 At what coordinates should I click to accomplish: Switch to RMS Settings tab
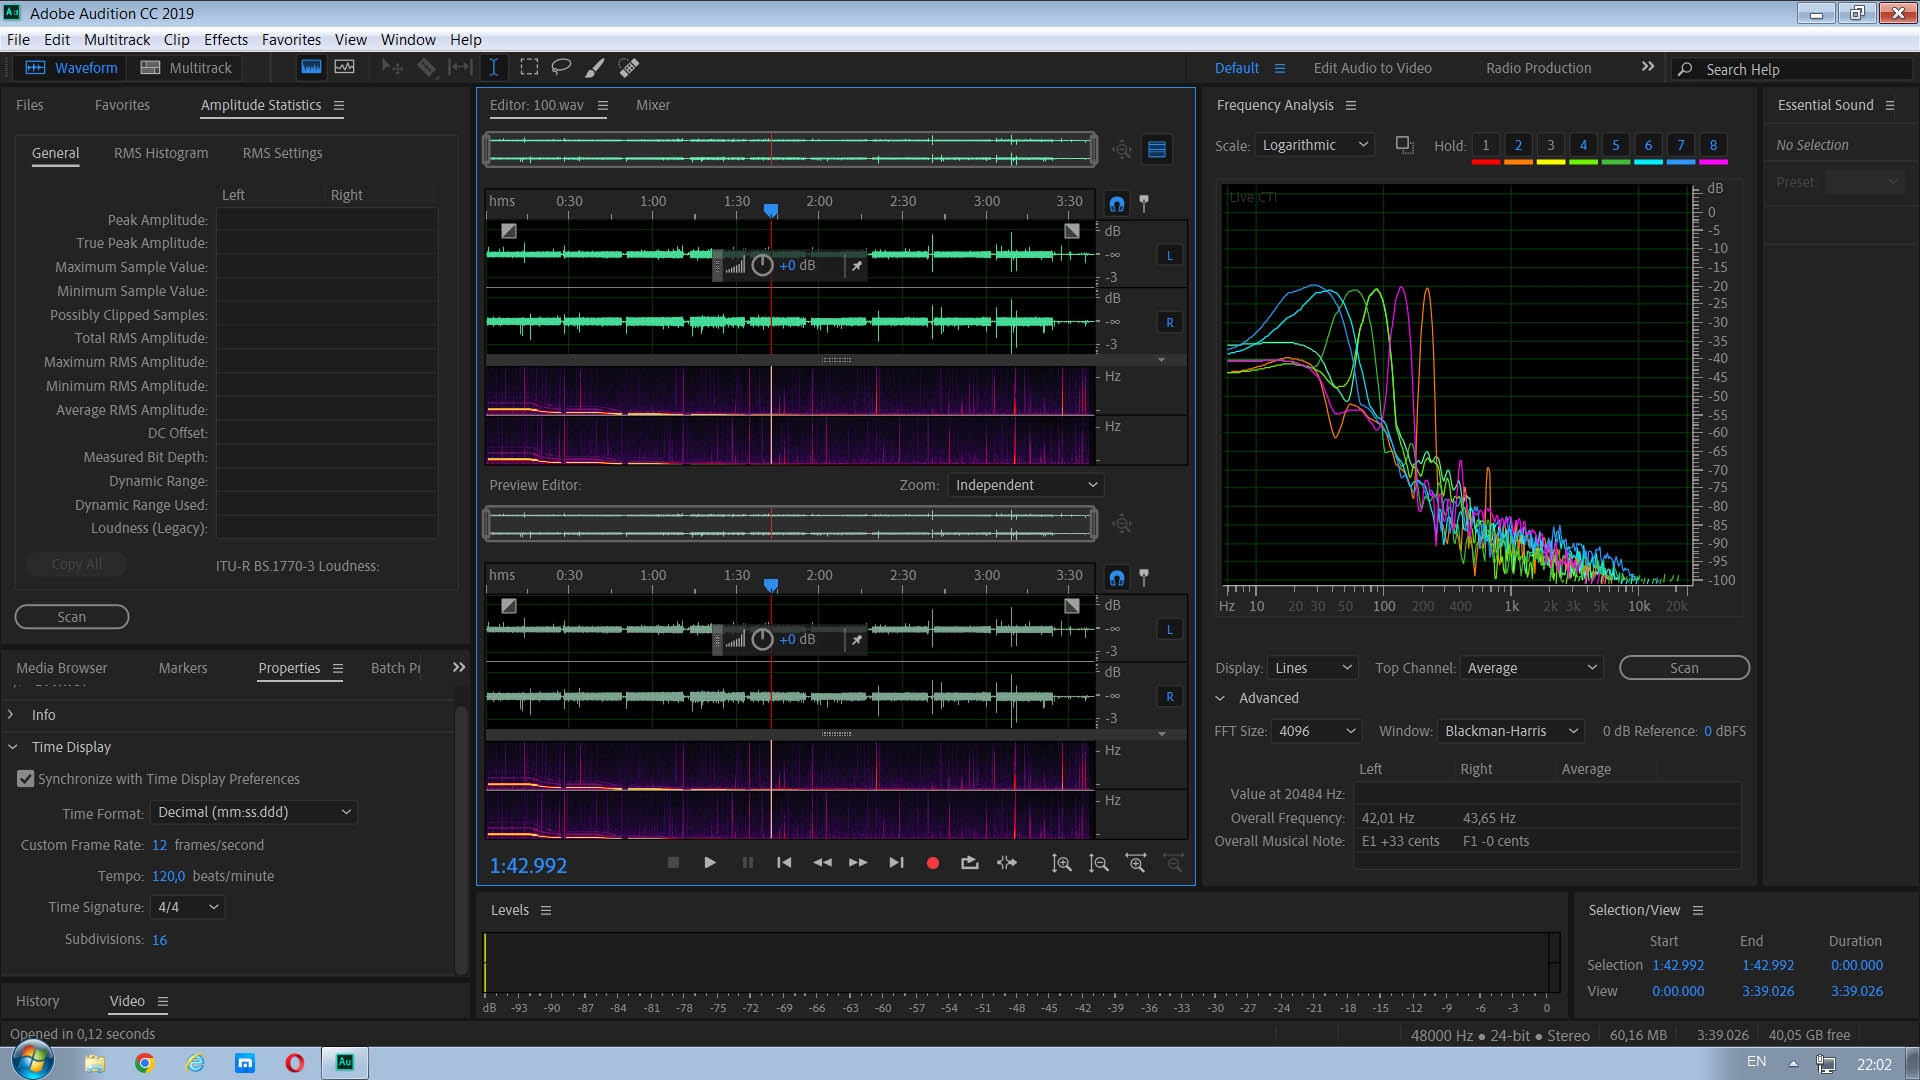(x=282, y=153)
